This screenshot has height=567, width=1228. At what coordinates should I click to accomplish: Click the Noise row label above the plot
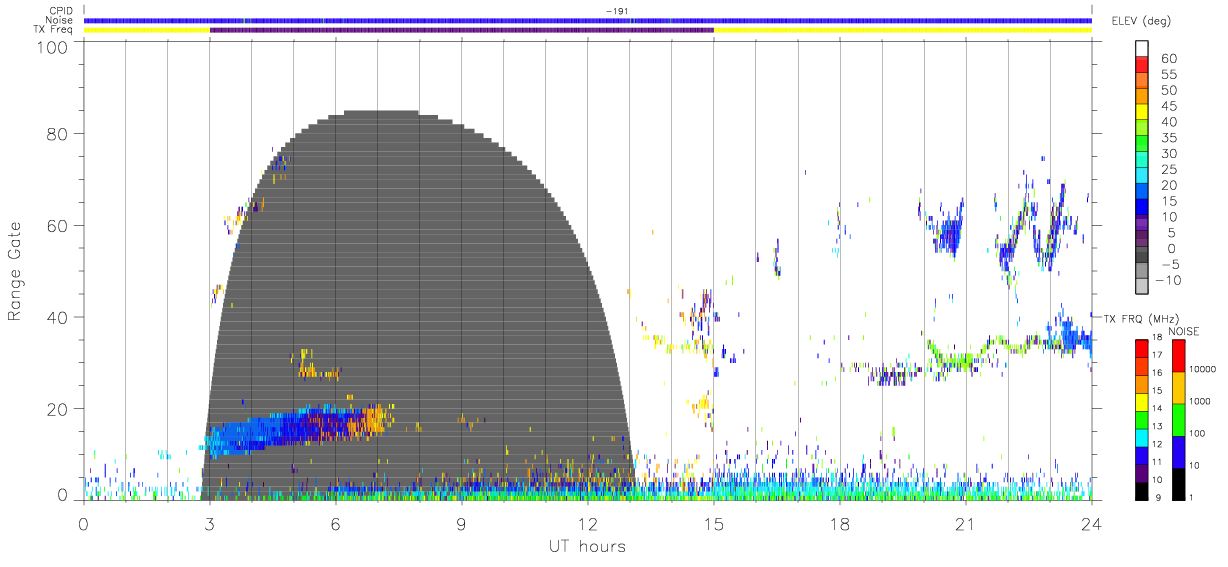[61, 20]
